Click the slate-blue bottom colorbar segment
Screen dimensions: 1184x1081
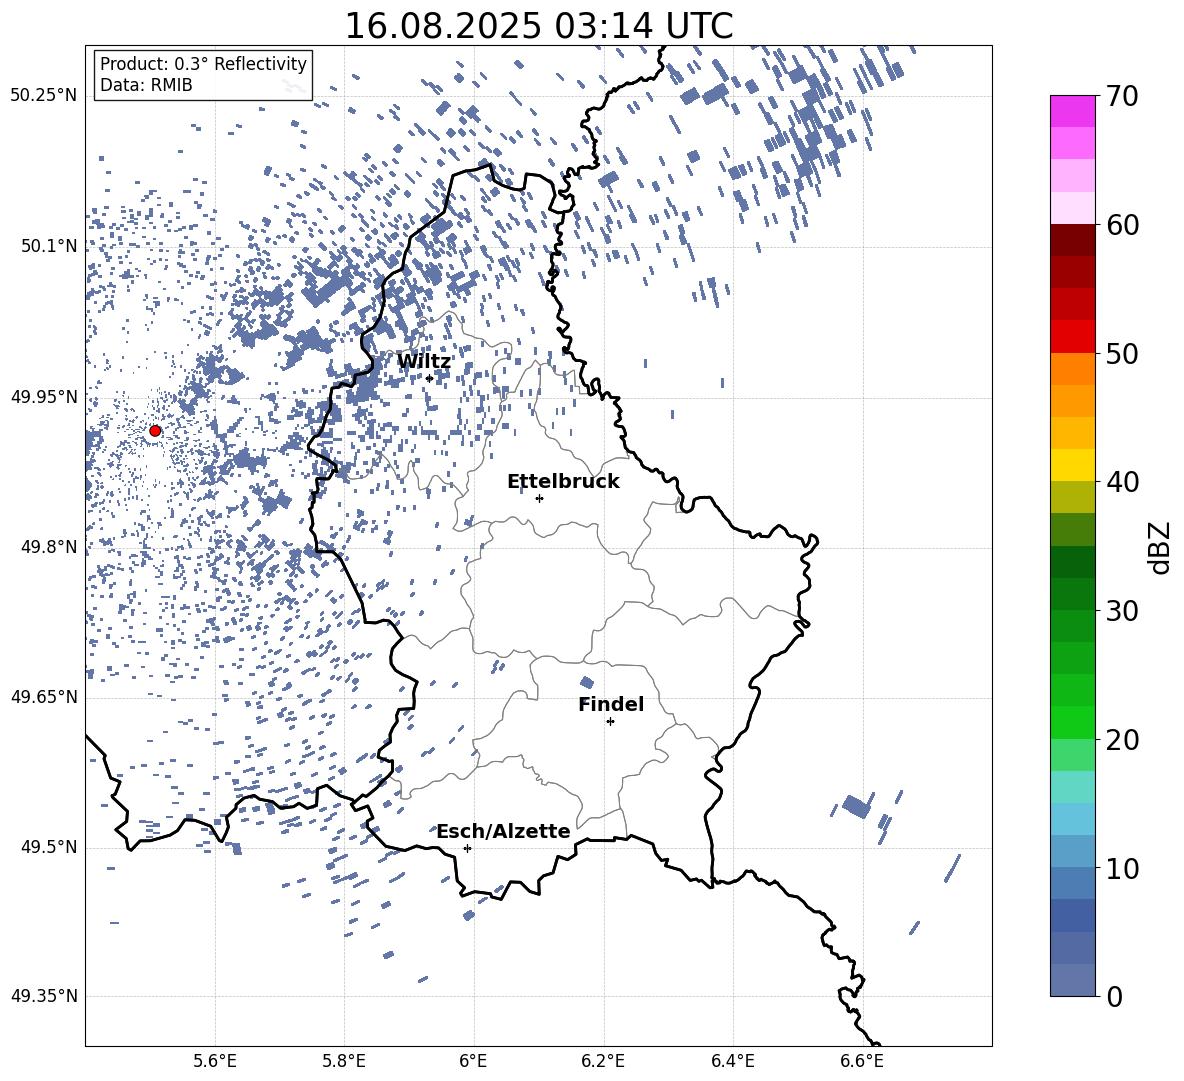1073,980
